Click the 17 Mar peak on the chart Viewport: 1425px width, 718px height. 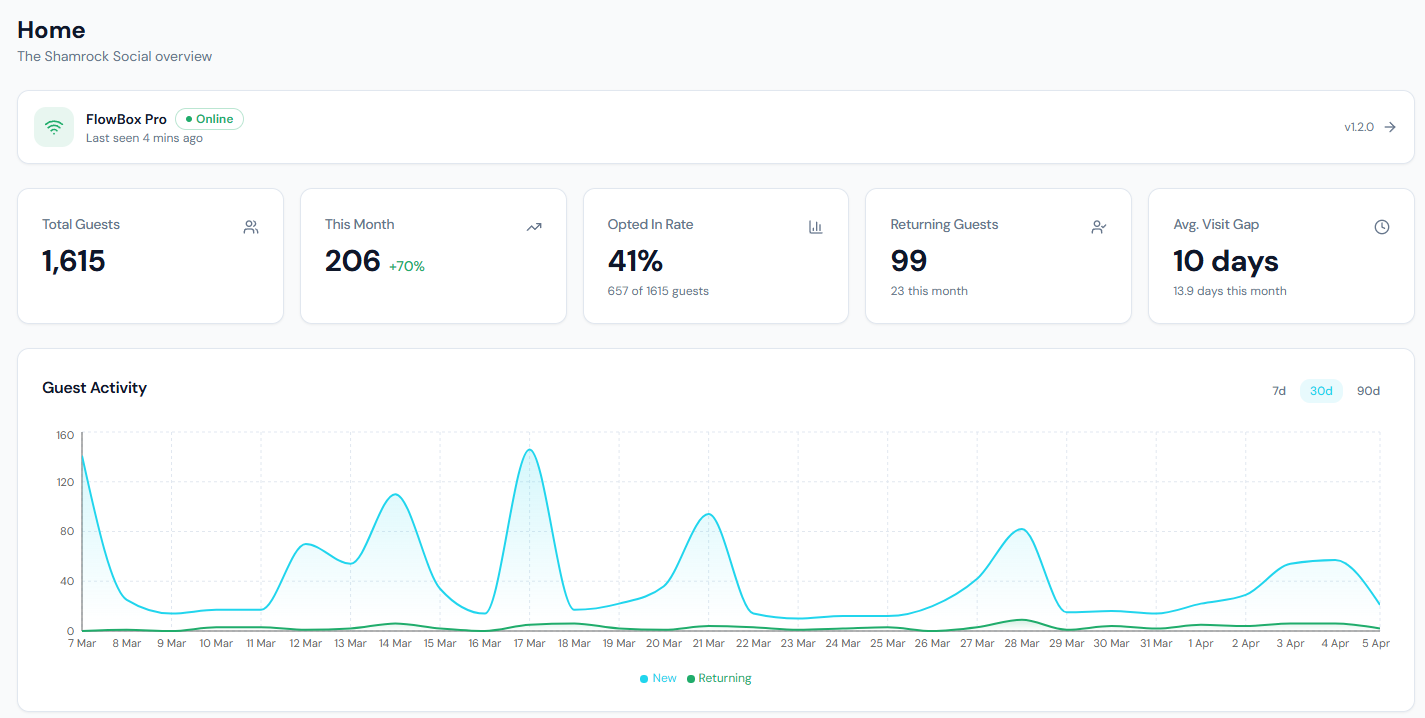point(529,450)
